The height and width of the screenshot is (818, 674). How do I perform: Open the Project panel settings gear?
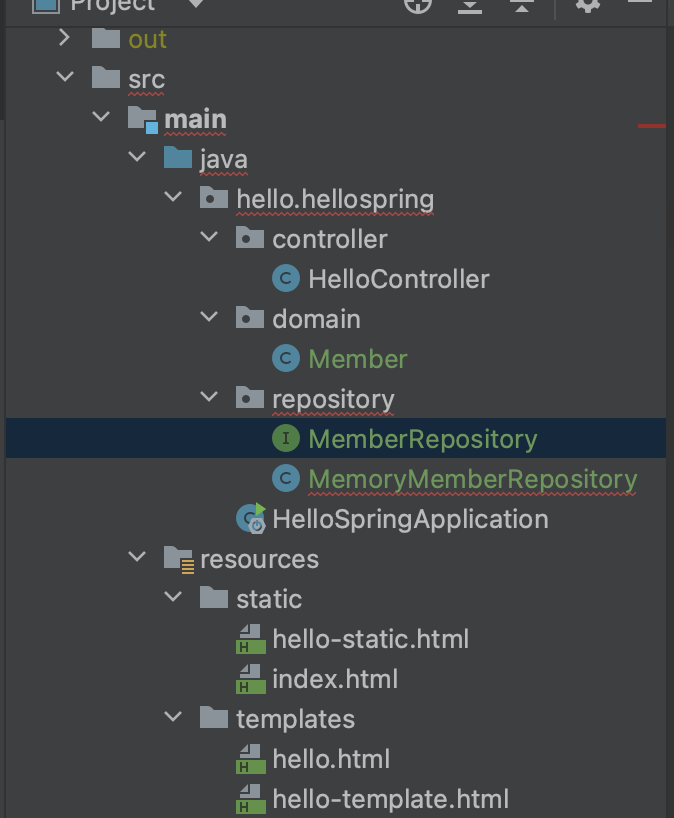click(588, 5)
